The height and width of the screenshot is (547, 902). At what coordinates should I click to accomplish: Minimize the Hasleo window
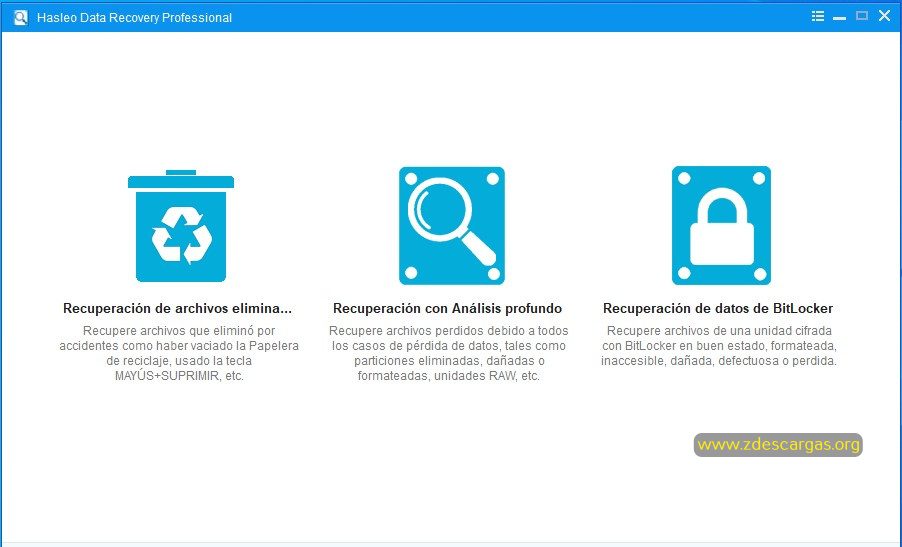(839, 17)
